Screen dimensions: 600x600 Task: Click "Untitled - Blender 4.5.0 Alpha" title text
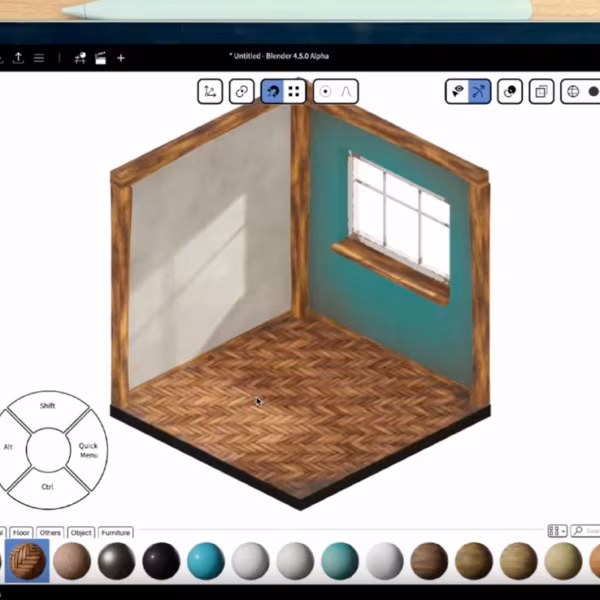coord(281,56)
